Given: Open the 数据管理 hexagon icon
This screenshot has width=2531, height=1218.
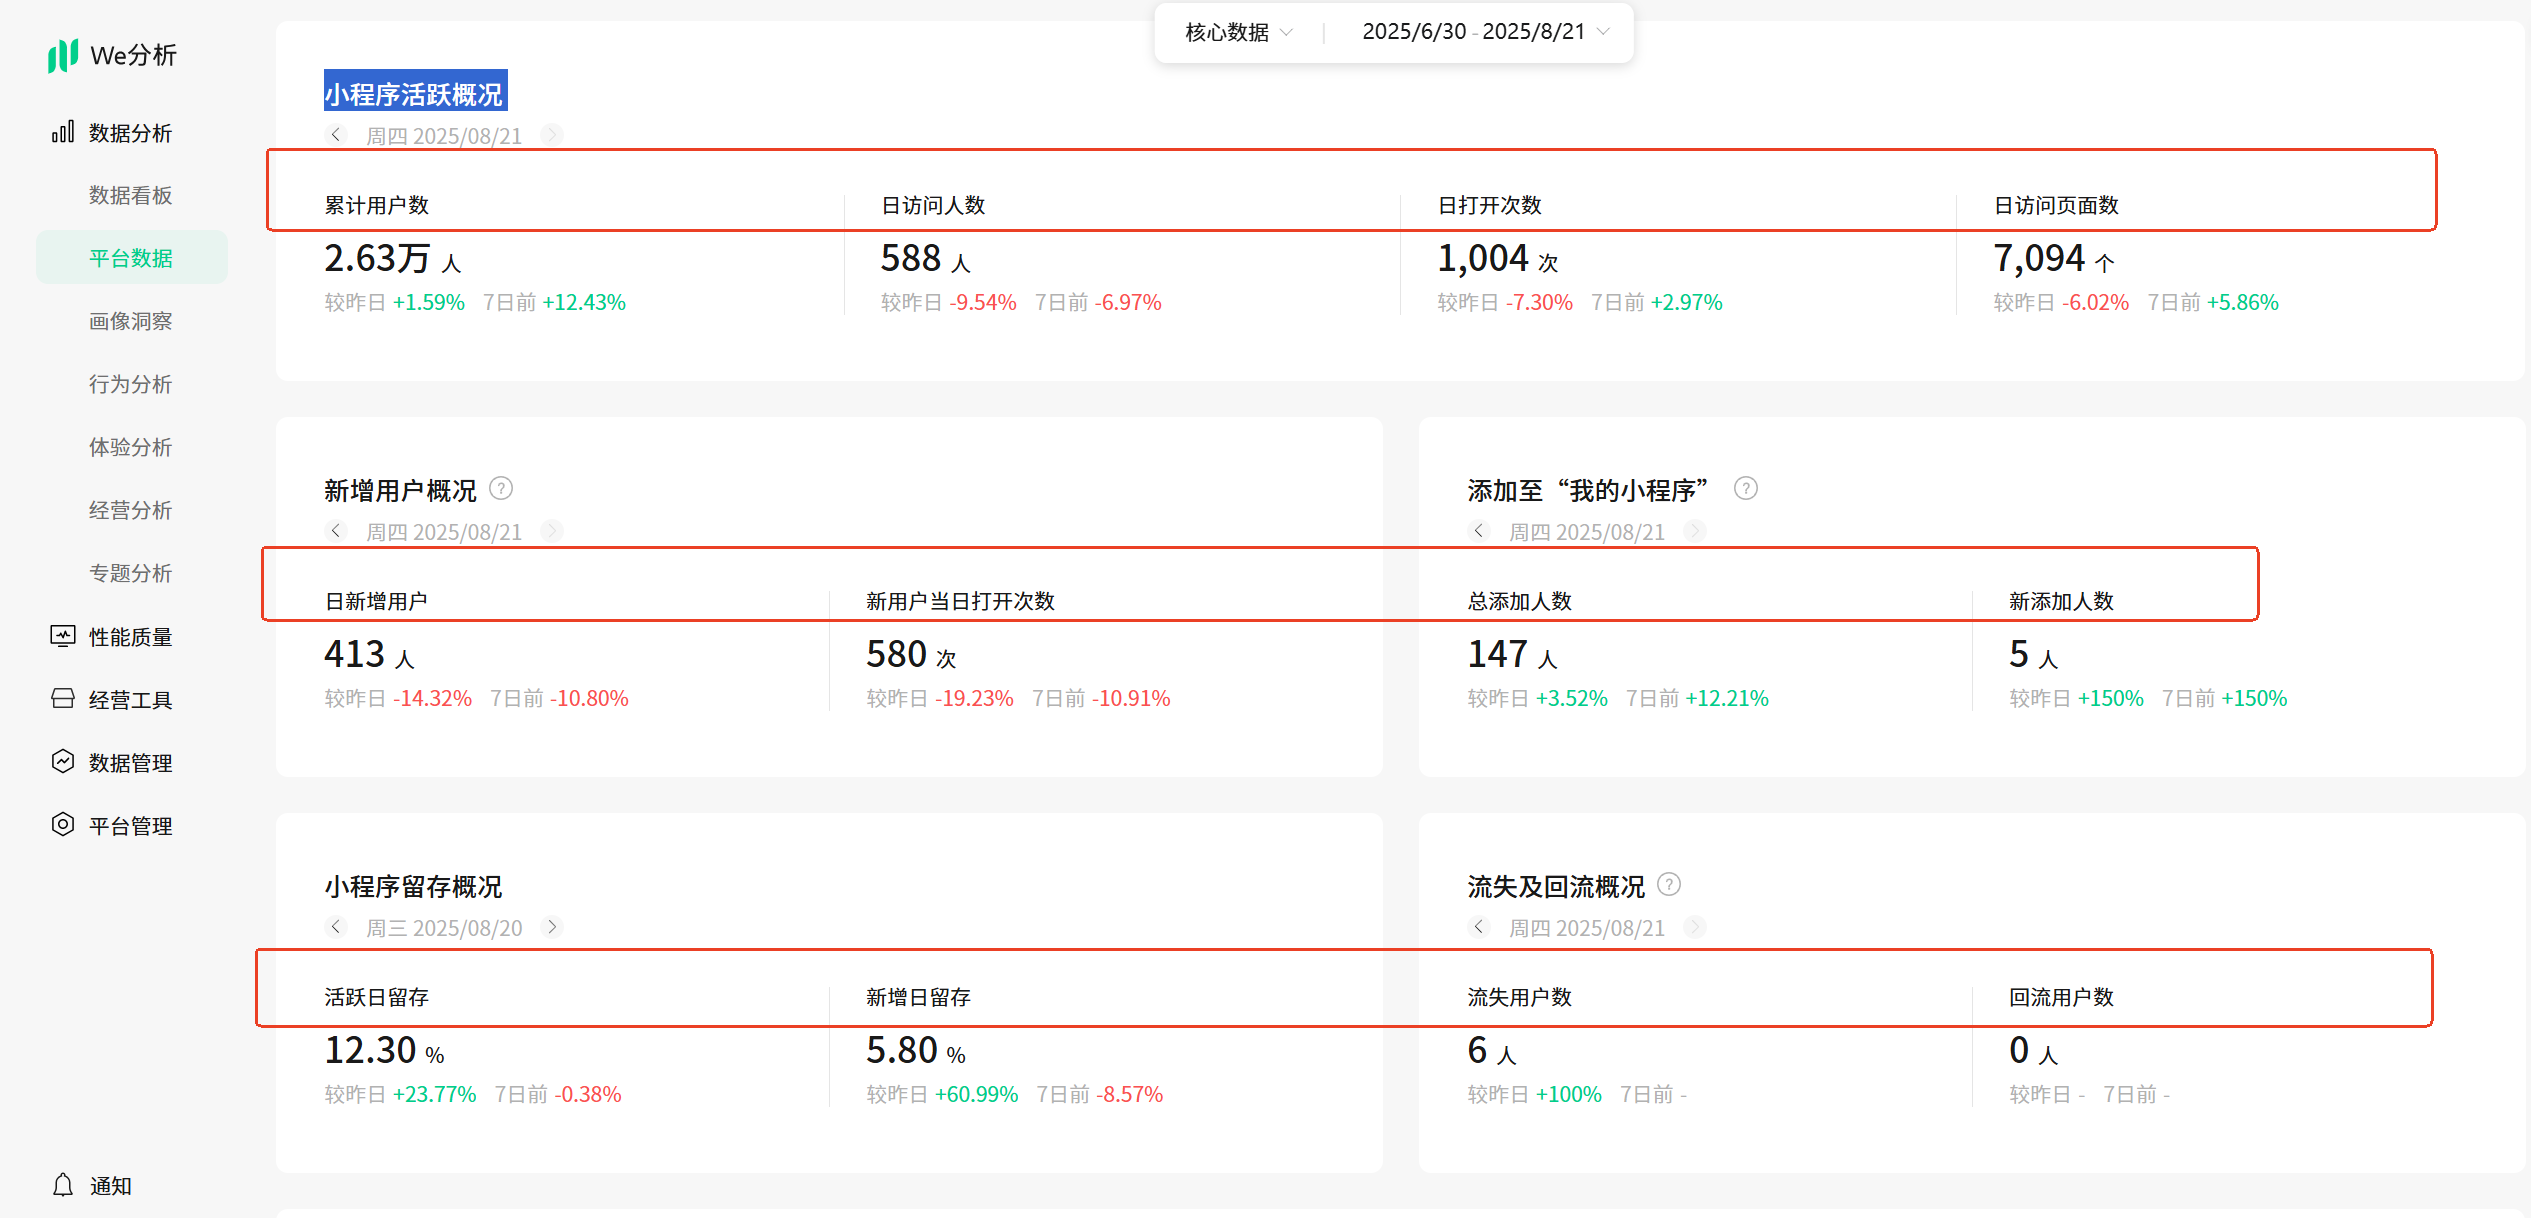Looking at the screenshot, I should point(63,762).
